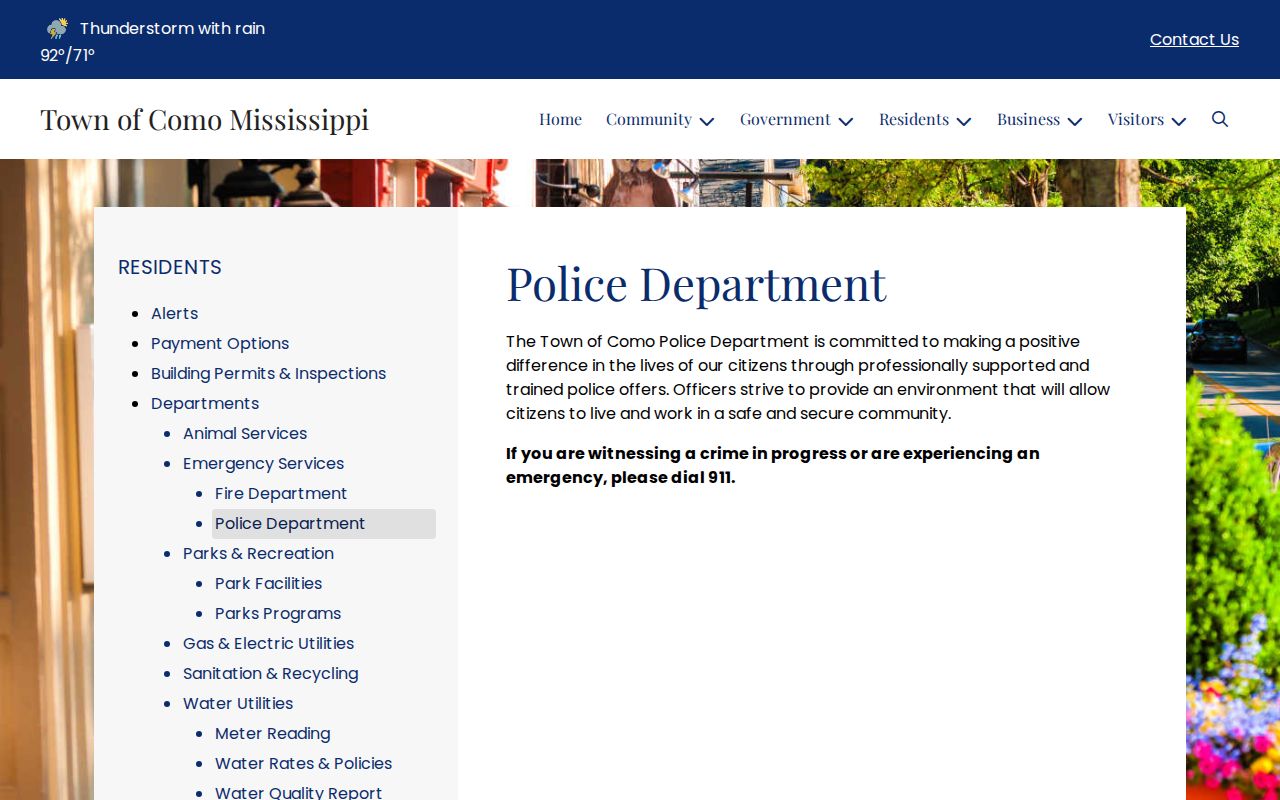This screenshot has height=800, width=1280.
Task: Open Sanitation & Recycling sidebar link
Action: point(270,673)
